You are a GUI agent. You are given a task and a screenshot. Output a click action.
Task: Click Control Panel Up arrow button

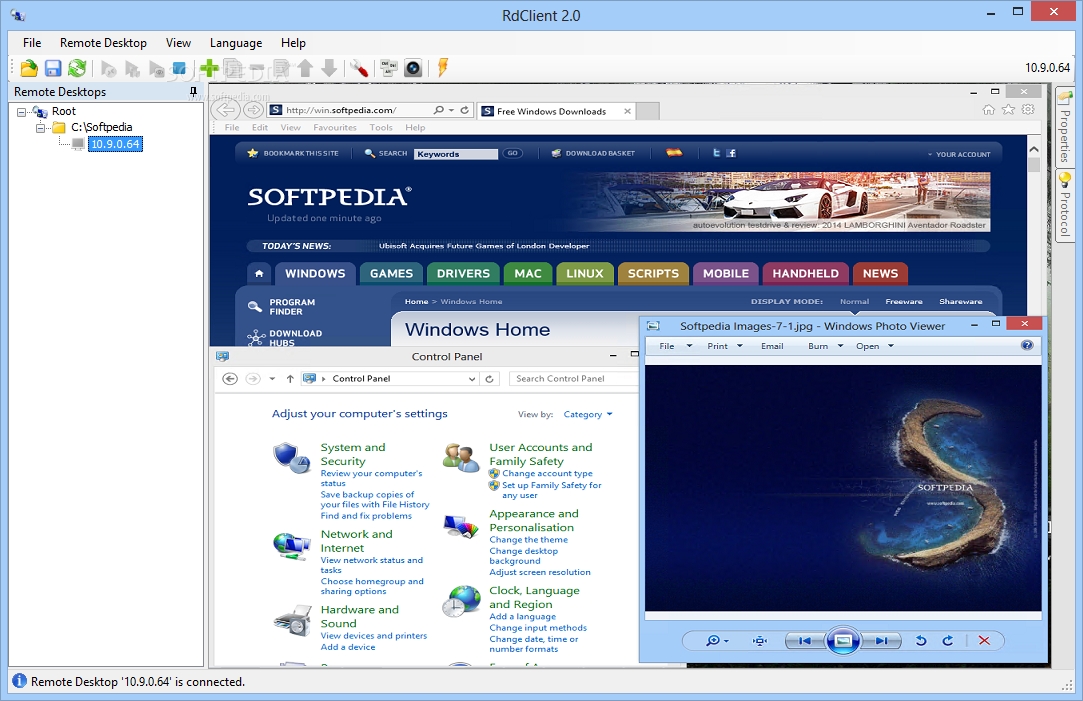[x=290, y=378]
